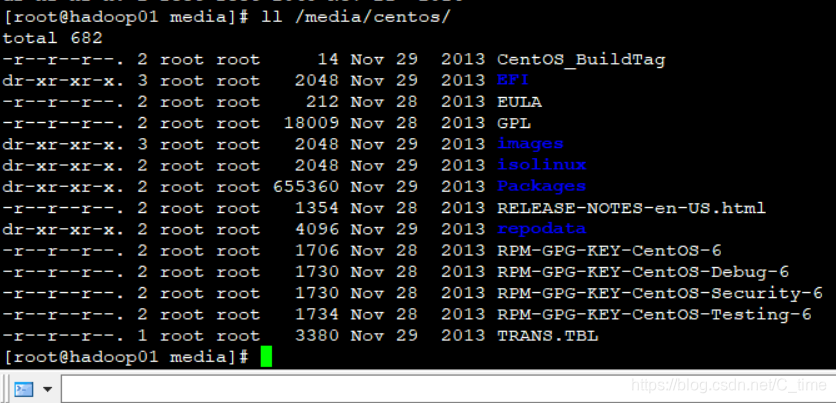Select the TRANS.TBL file name

click(x=548, y=336)
